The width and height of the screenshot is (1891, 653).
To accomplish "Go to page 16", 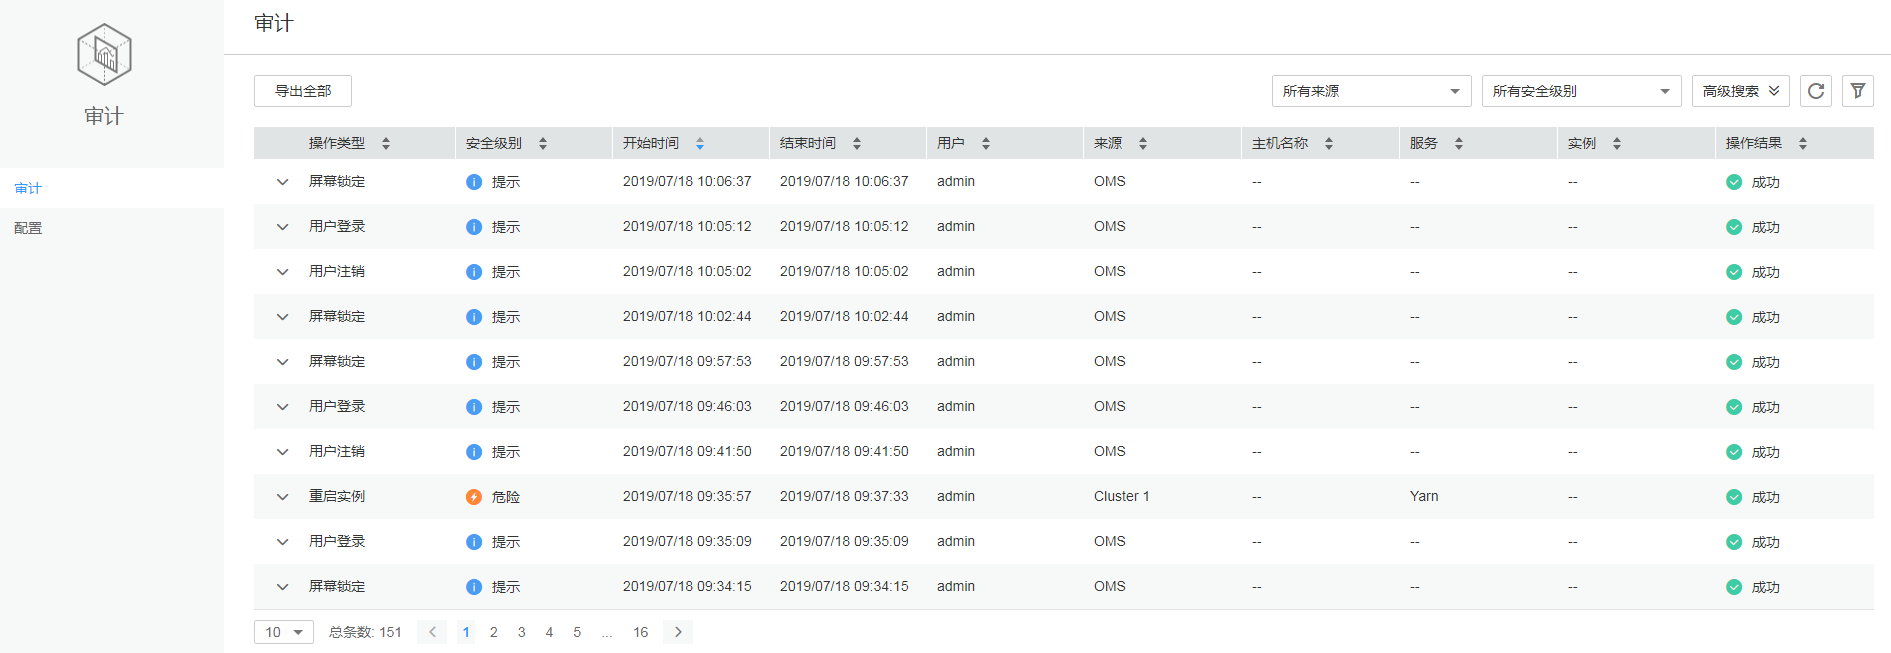I will click(x=640, y=632).
